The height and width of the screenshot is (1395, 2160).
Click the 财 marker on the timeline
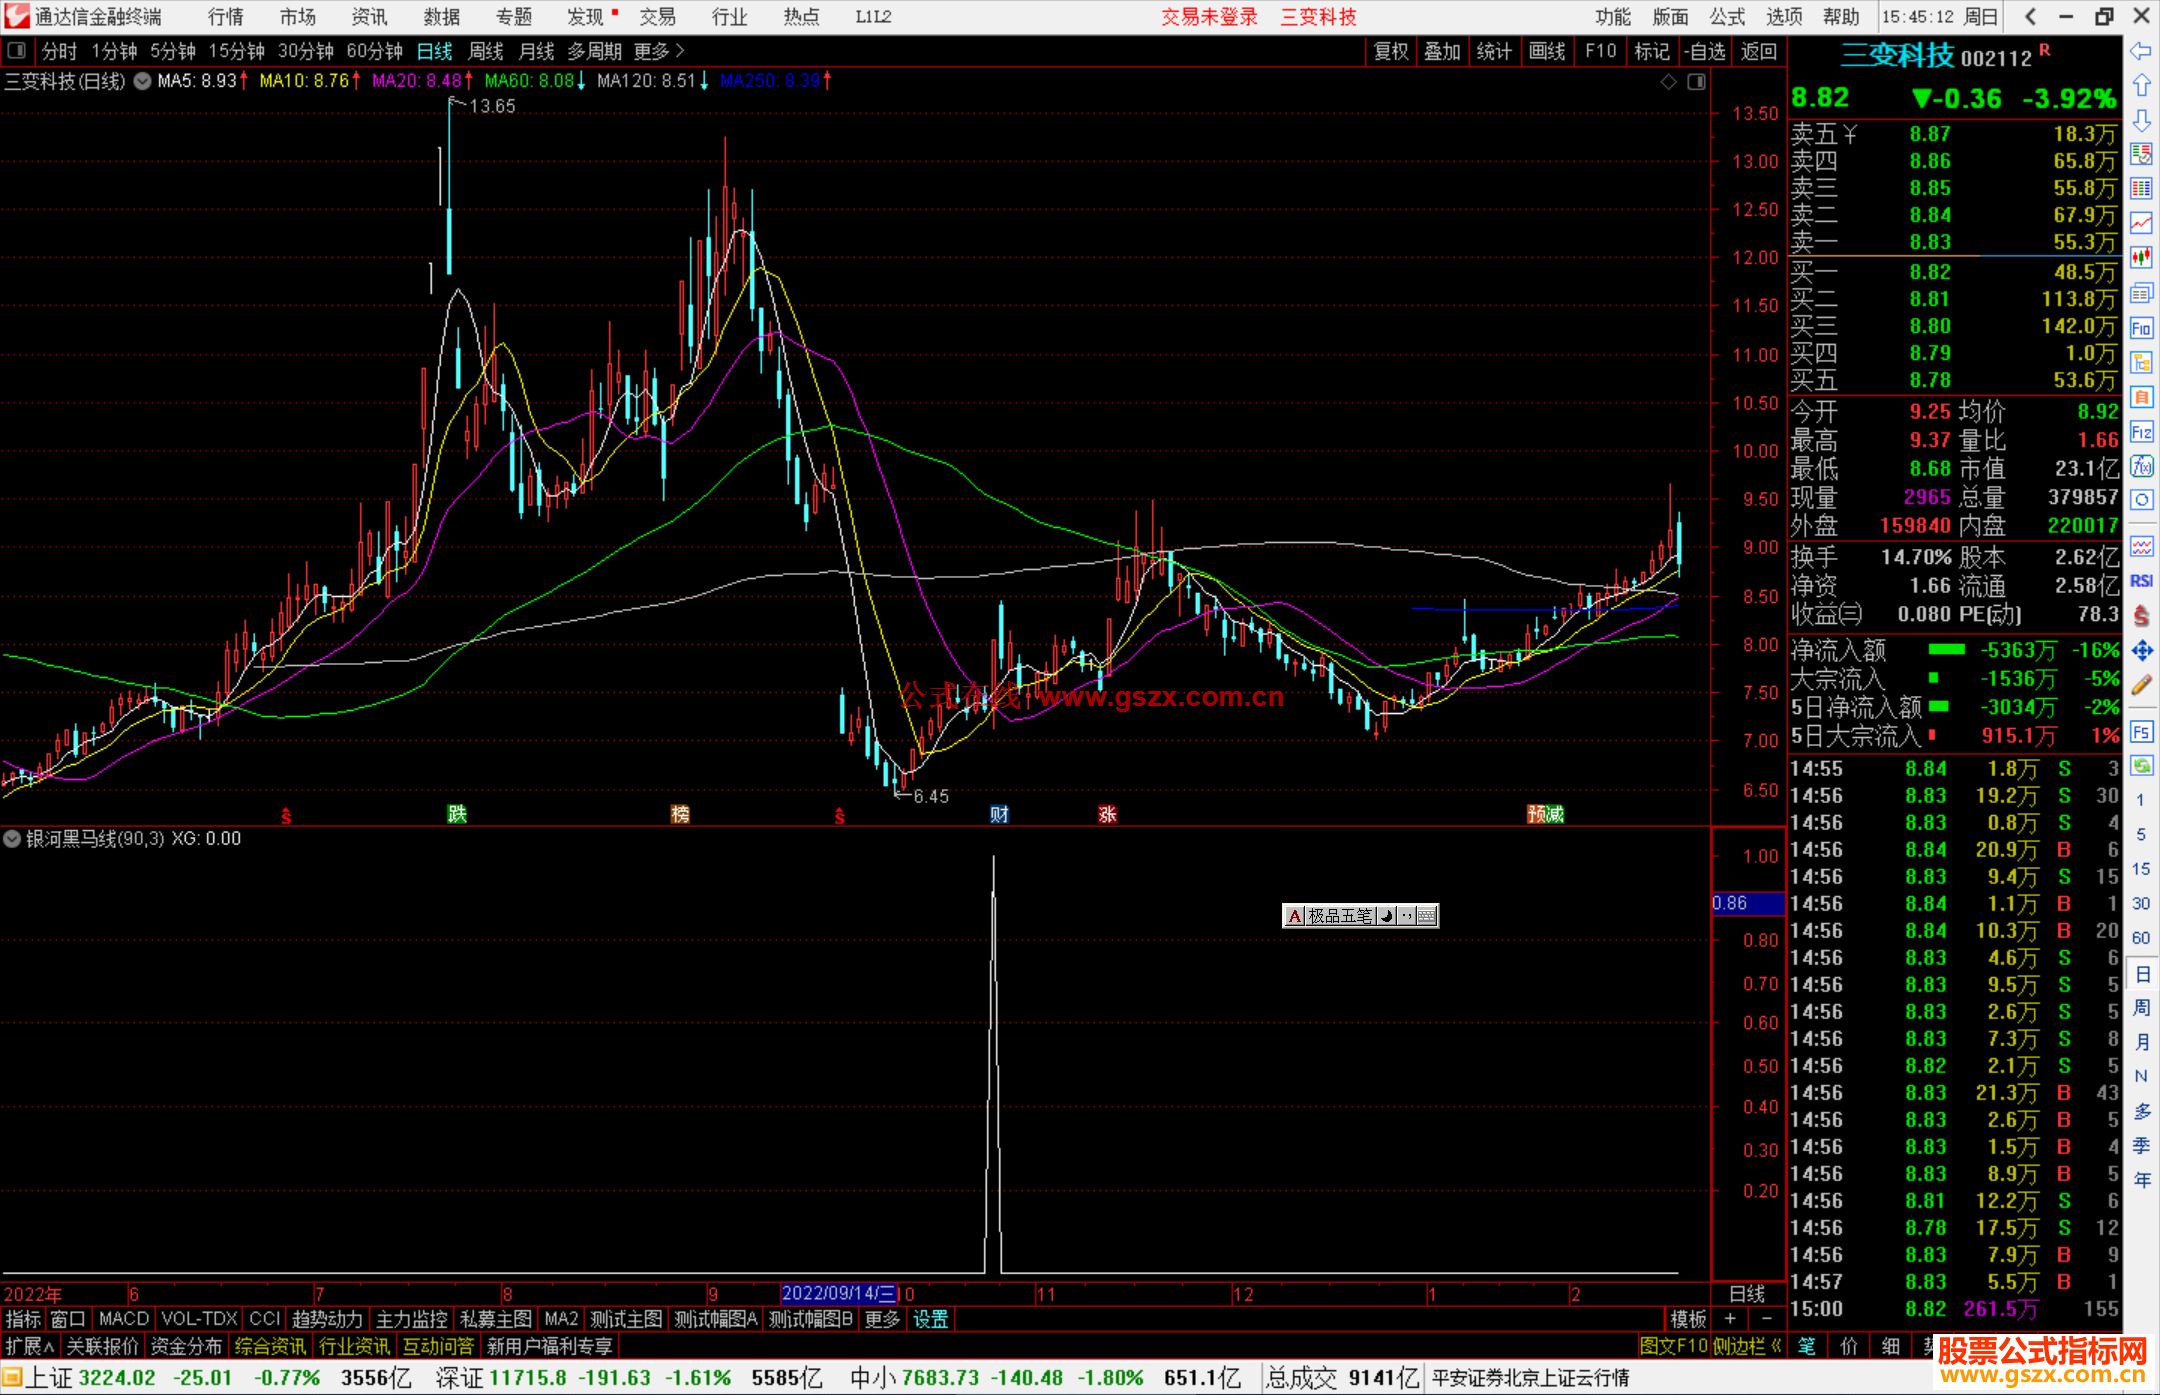pos(999,814)
